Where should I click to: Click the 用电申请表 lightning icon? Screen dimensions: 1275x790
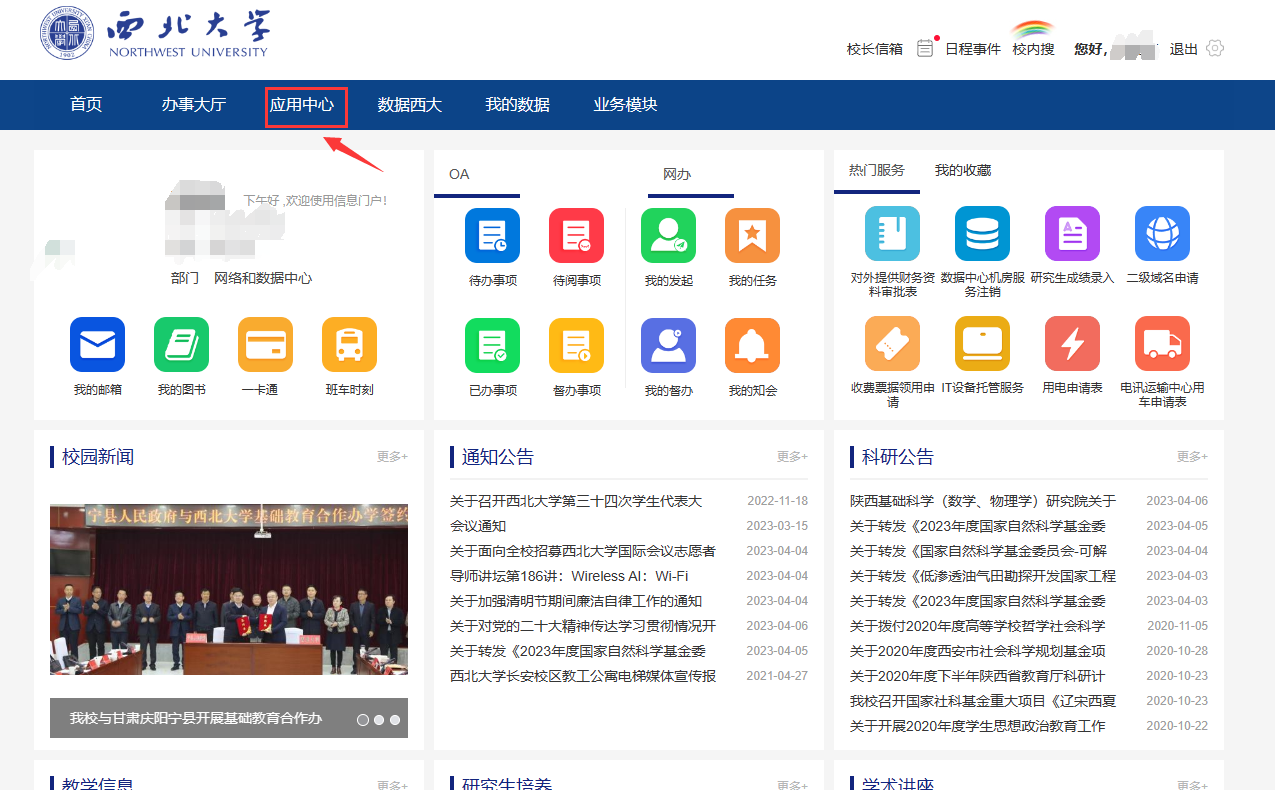tap(1072, 344)
